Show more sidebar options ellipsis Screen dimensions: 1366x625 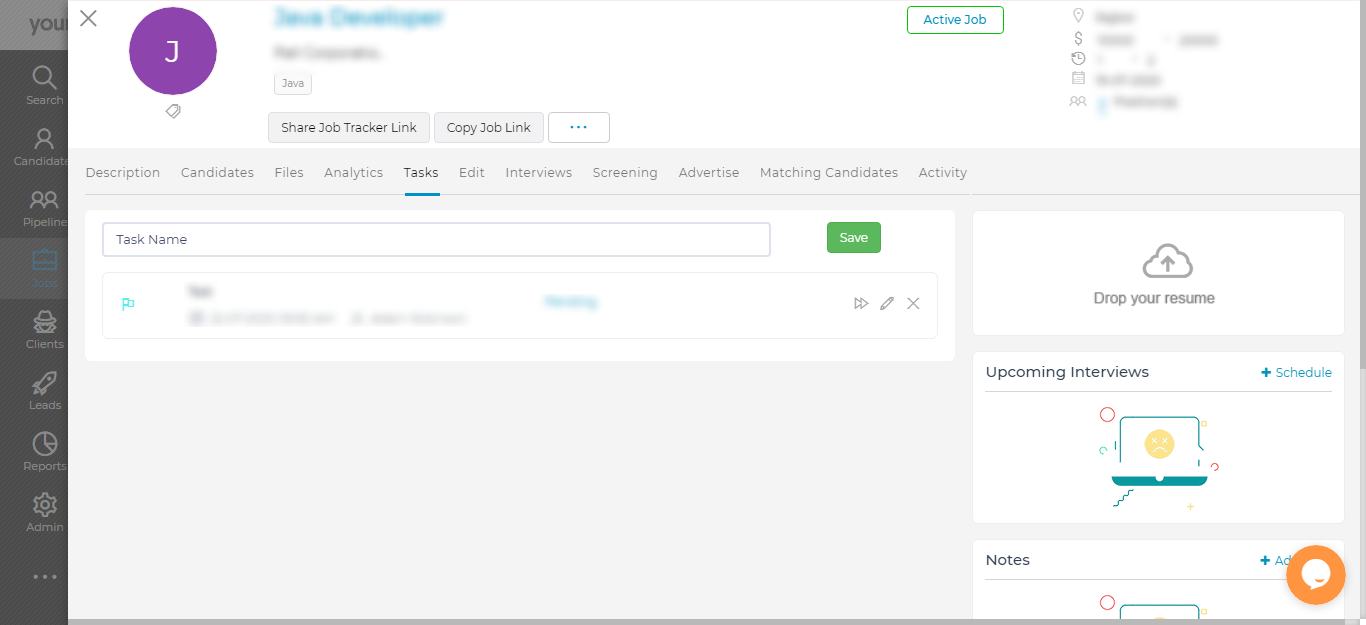[x=44, y=577]
